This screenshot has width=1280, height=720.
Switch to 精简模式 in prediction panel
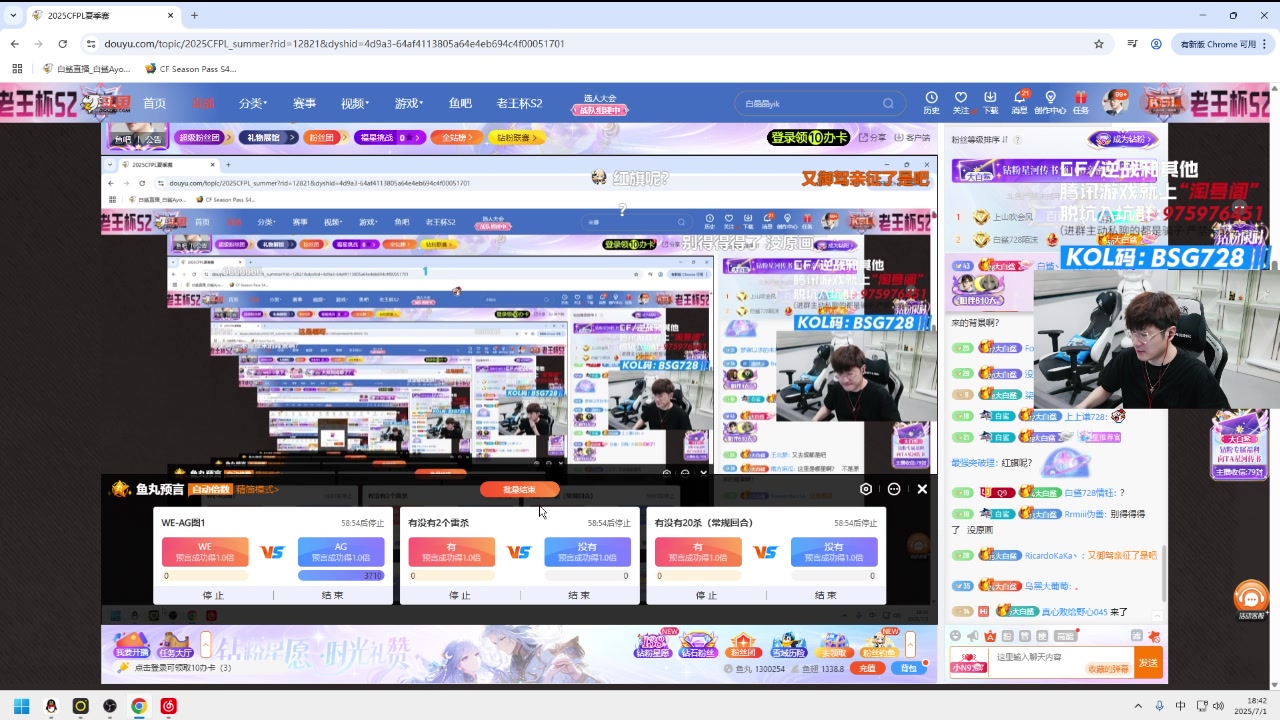click(257, 489)
